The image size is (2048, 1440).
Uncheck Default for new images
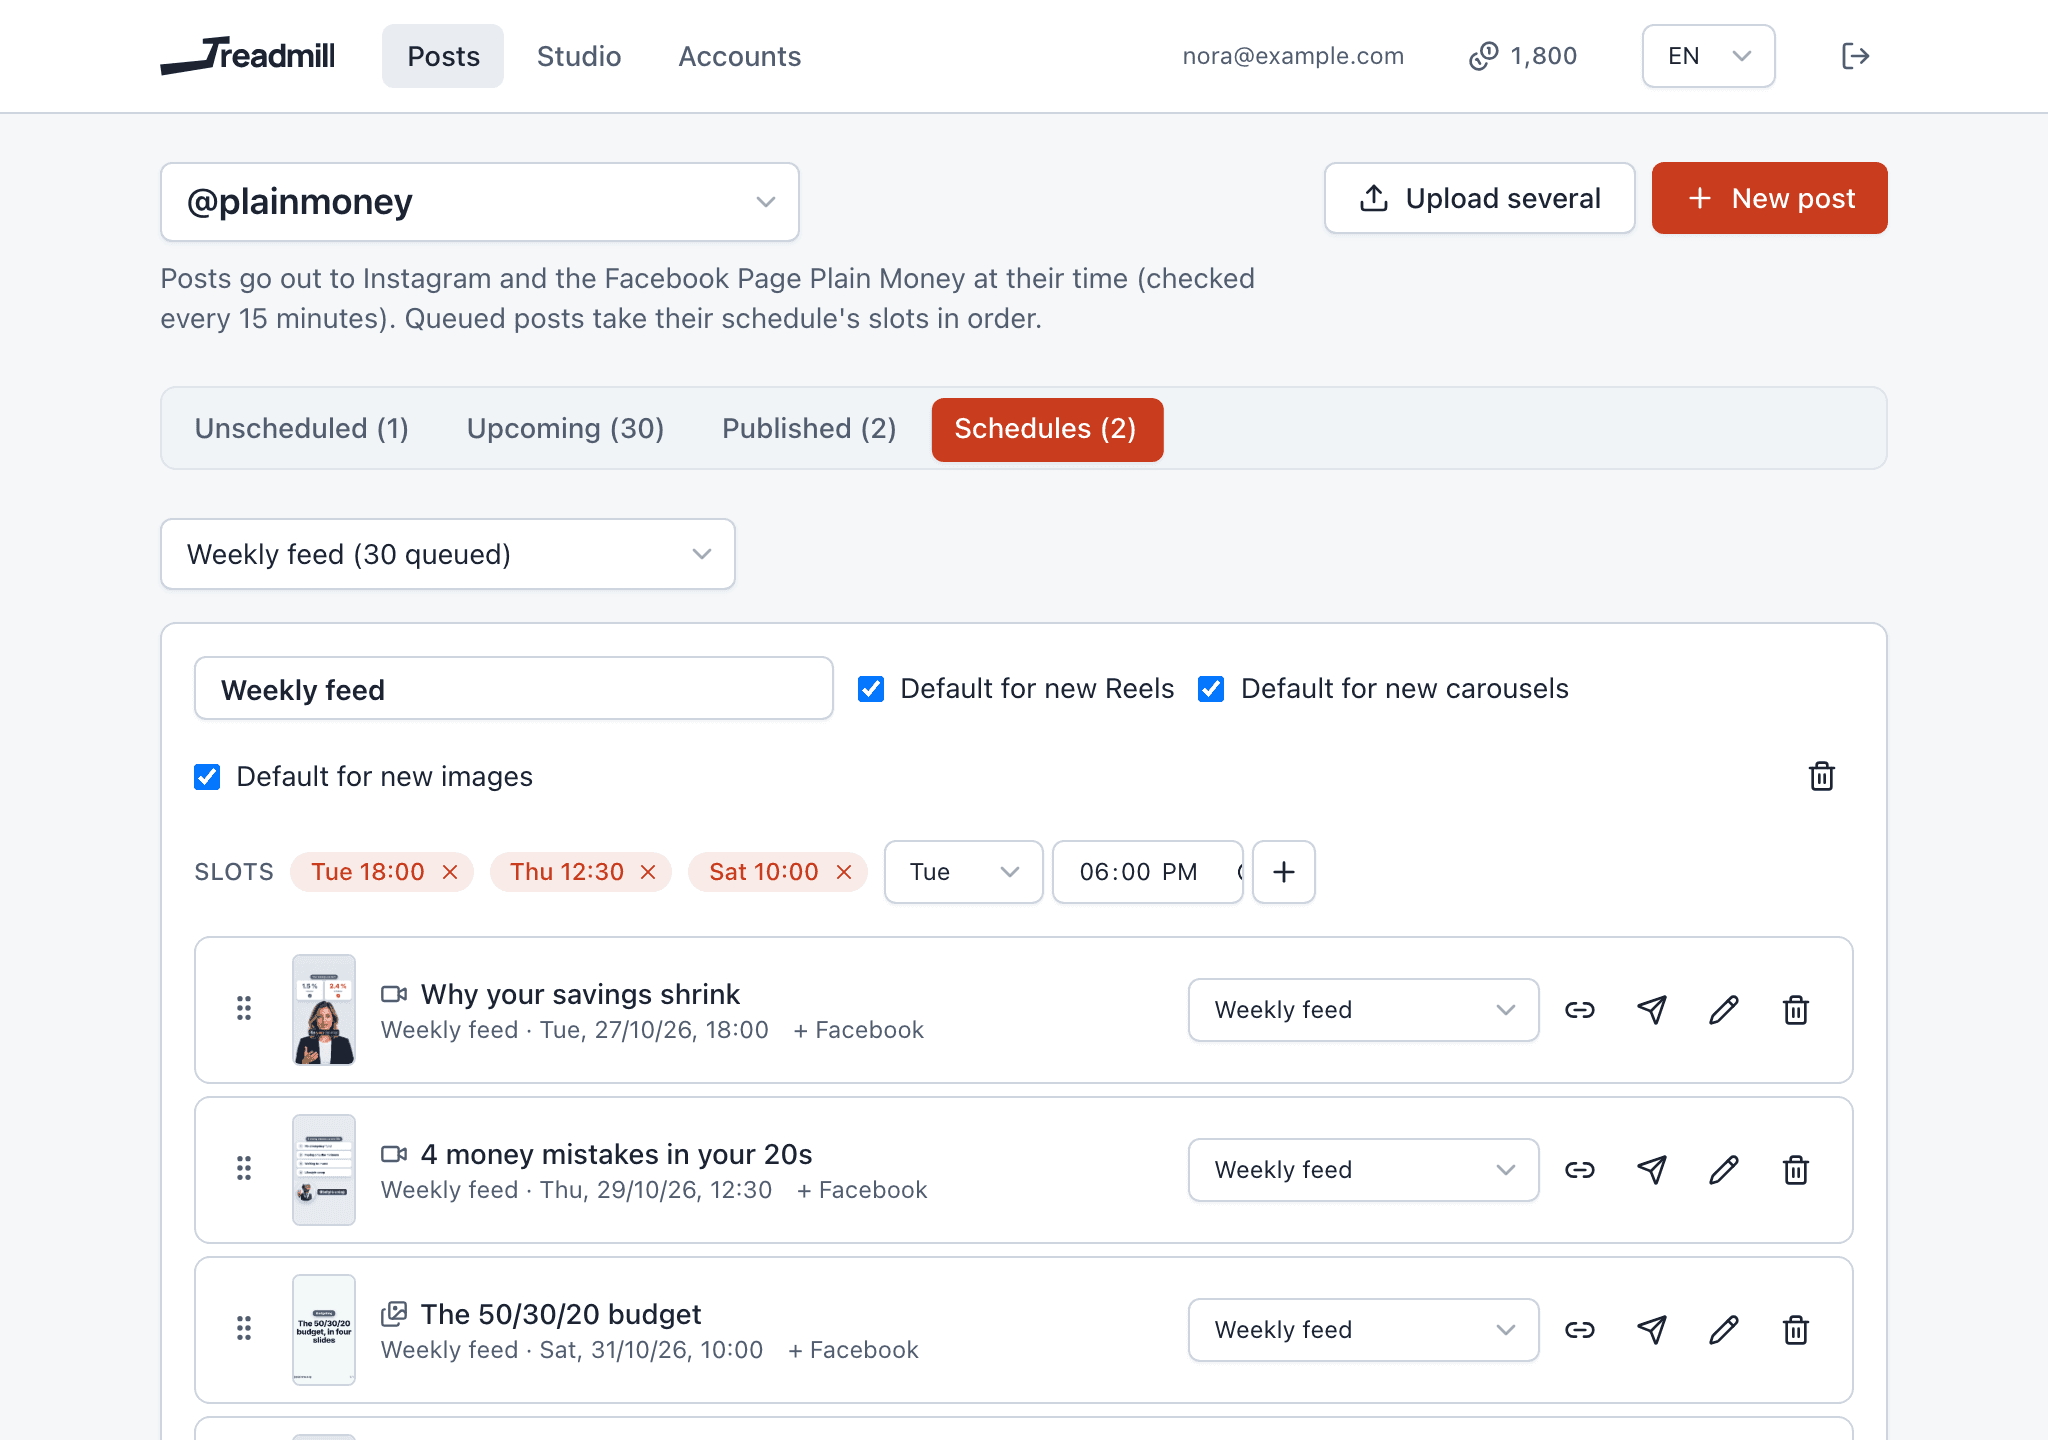click(207, 777)
